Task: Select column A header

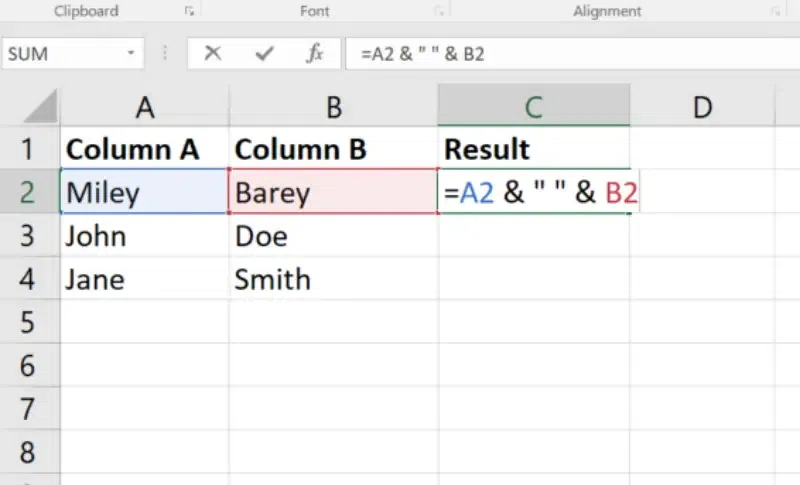Action: point(145,107)
